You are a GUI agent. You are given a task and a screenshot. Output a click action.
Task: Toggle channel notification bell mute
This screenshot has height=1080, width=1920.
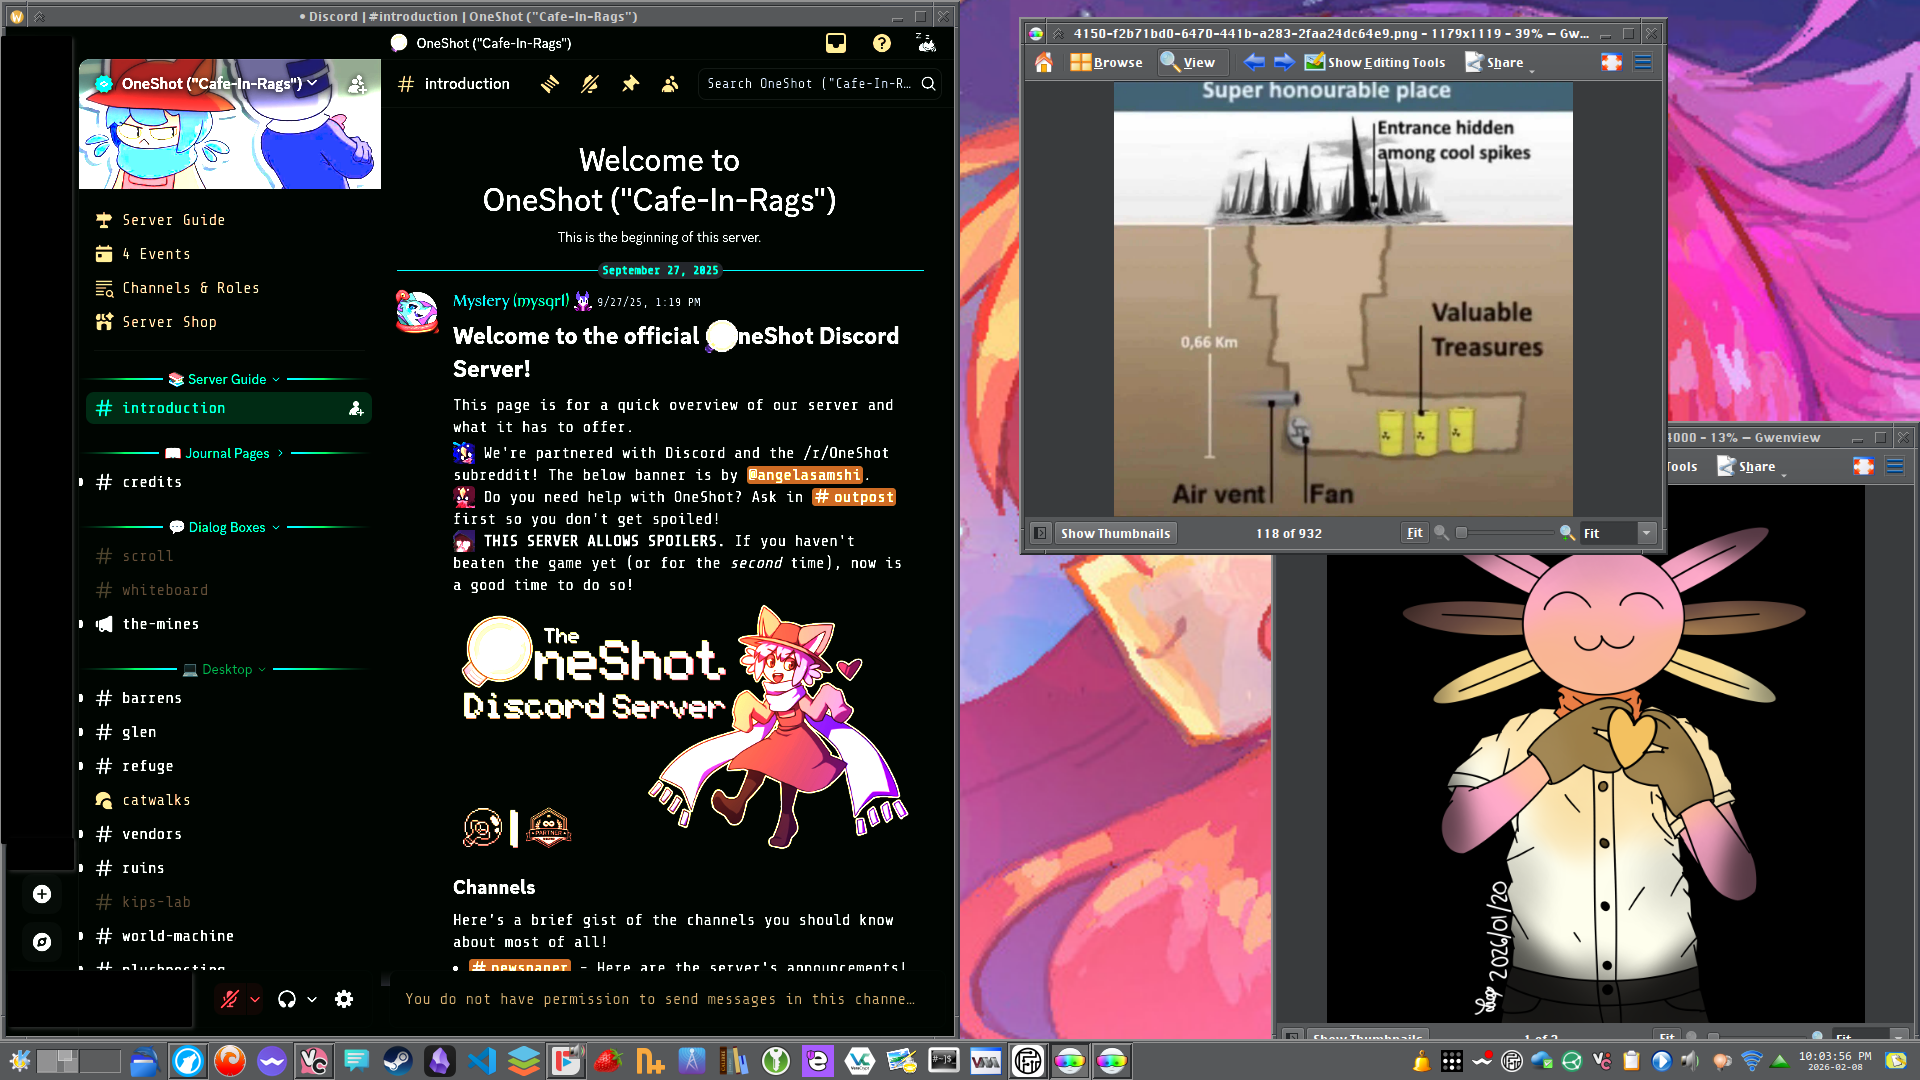(590, 84)
